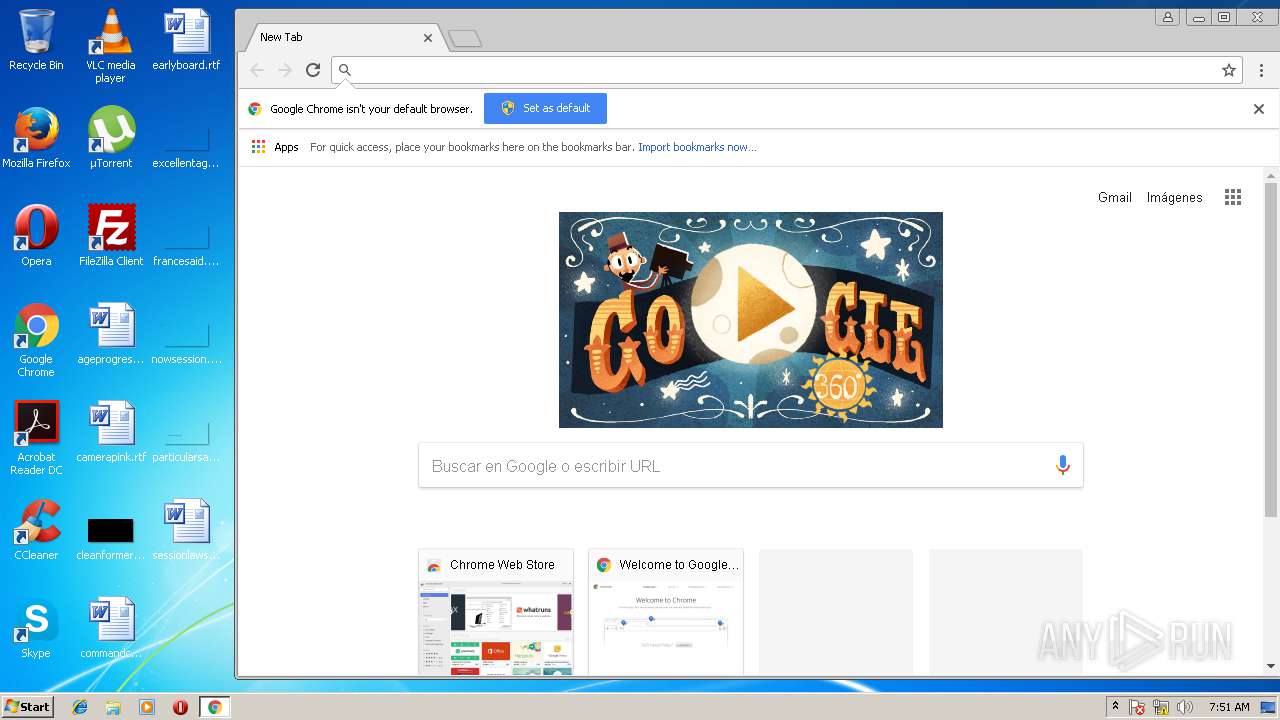Open a new tab with the tab button

coord(465,38)
